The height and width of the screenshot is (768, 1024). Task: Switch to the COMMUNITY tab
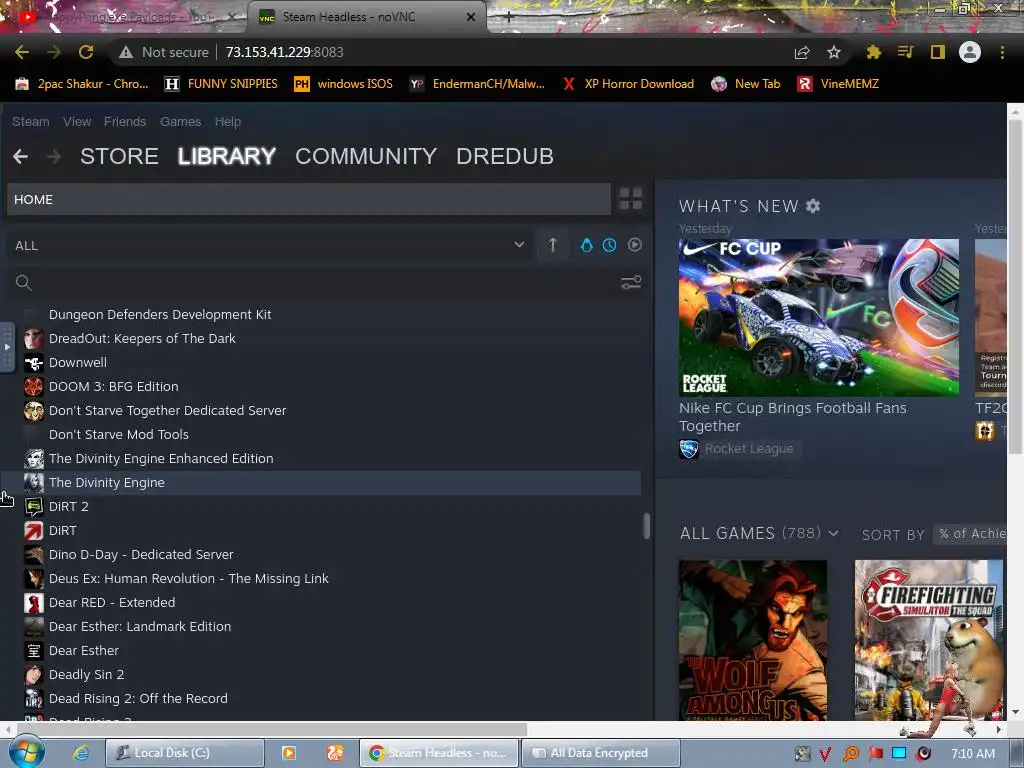click(366, 156)
